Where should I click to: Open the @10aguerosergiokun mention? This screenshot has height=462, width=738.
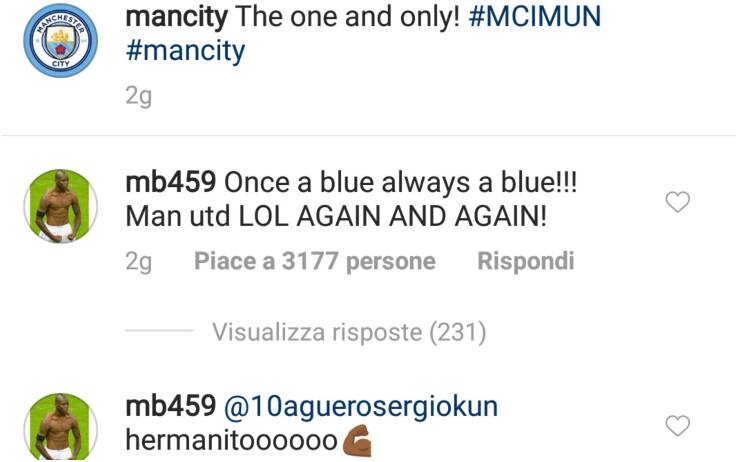tap(361, 407)
